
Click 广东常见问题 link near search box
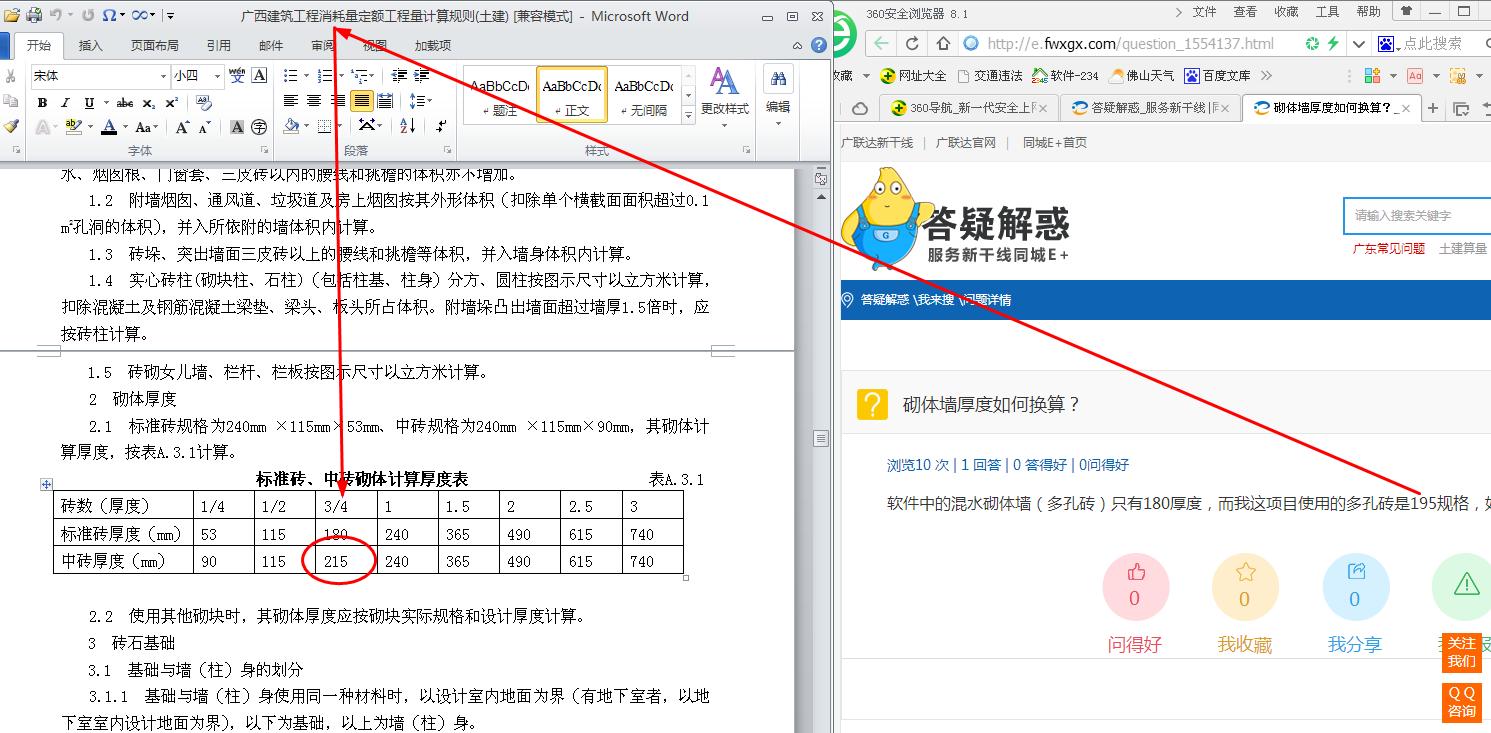(x=1388, y=248)
